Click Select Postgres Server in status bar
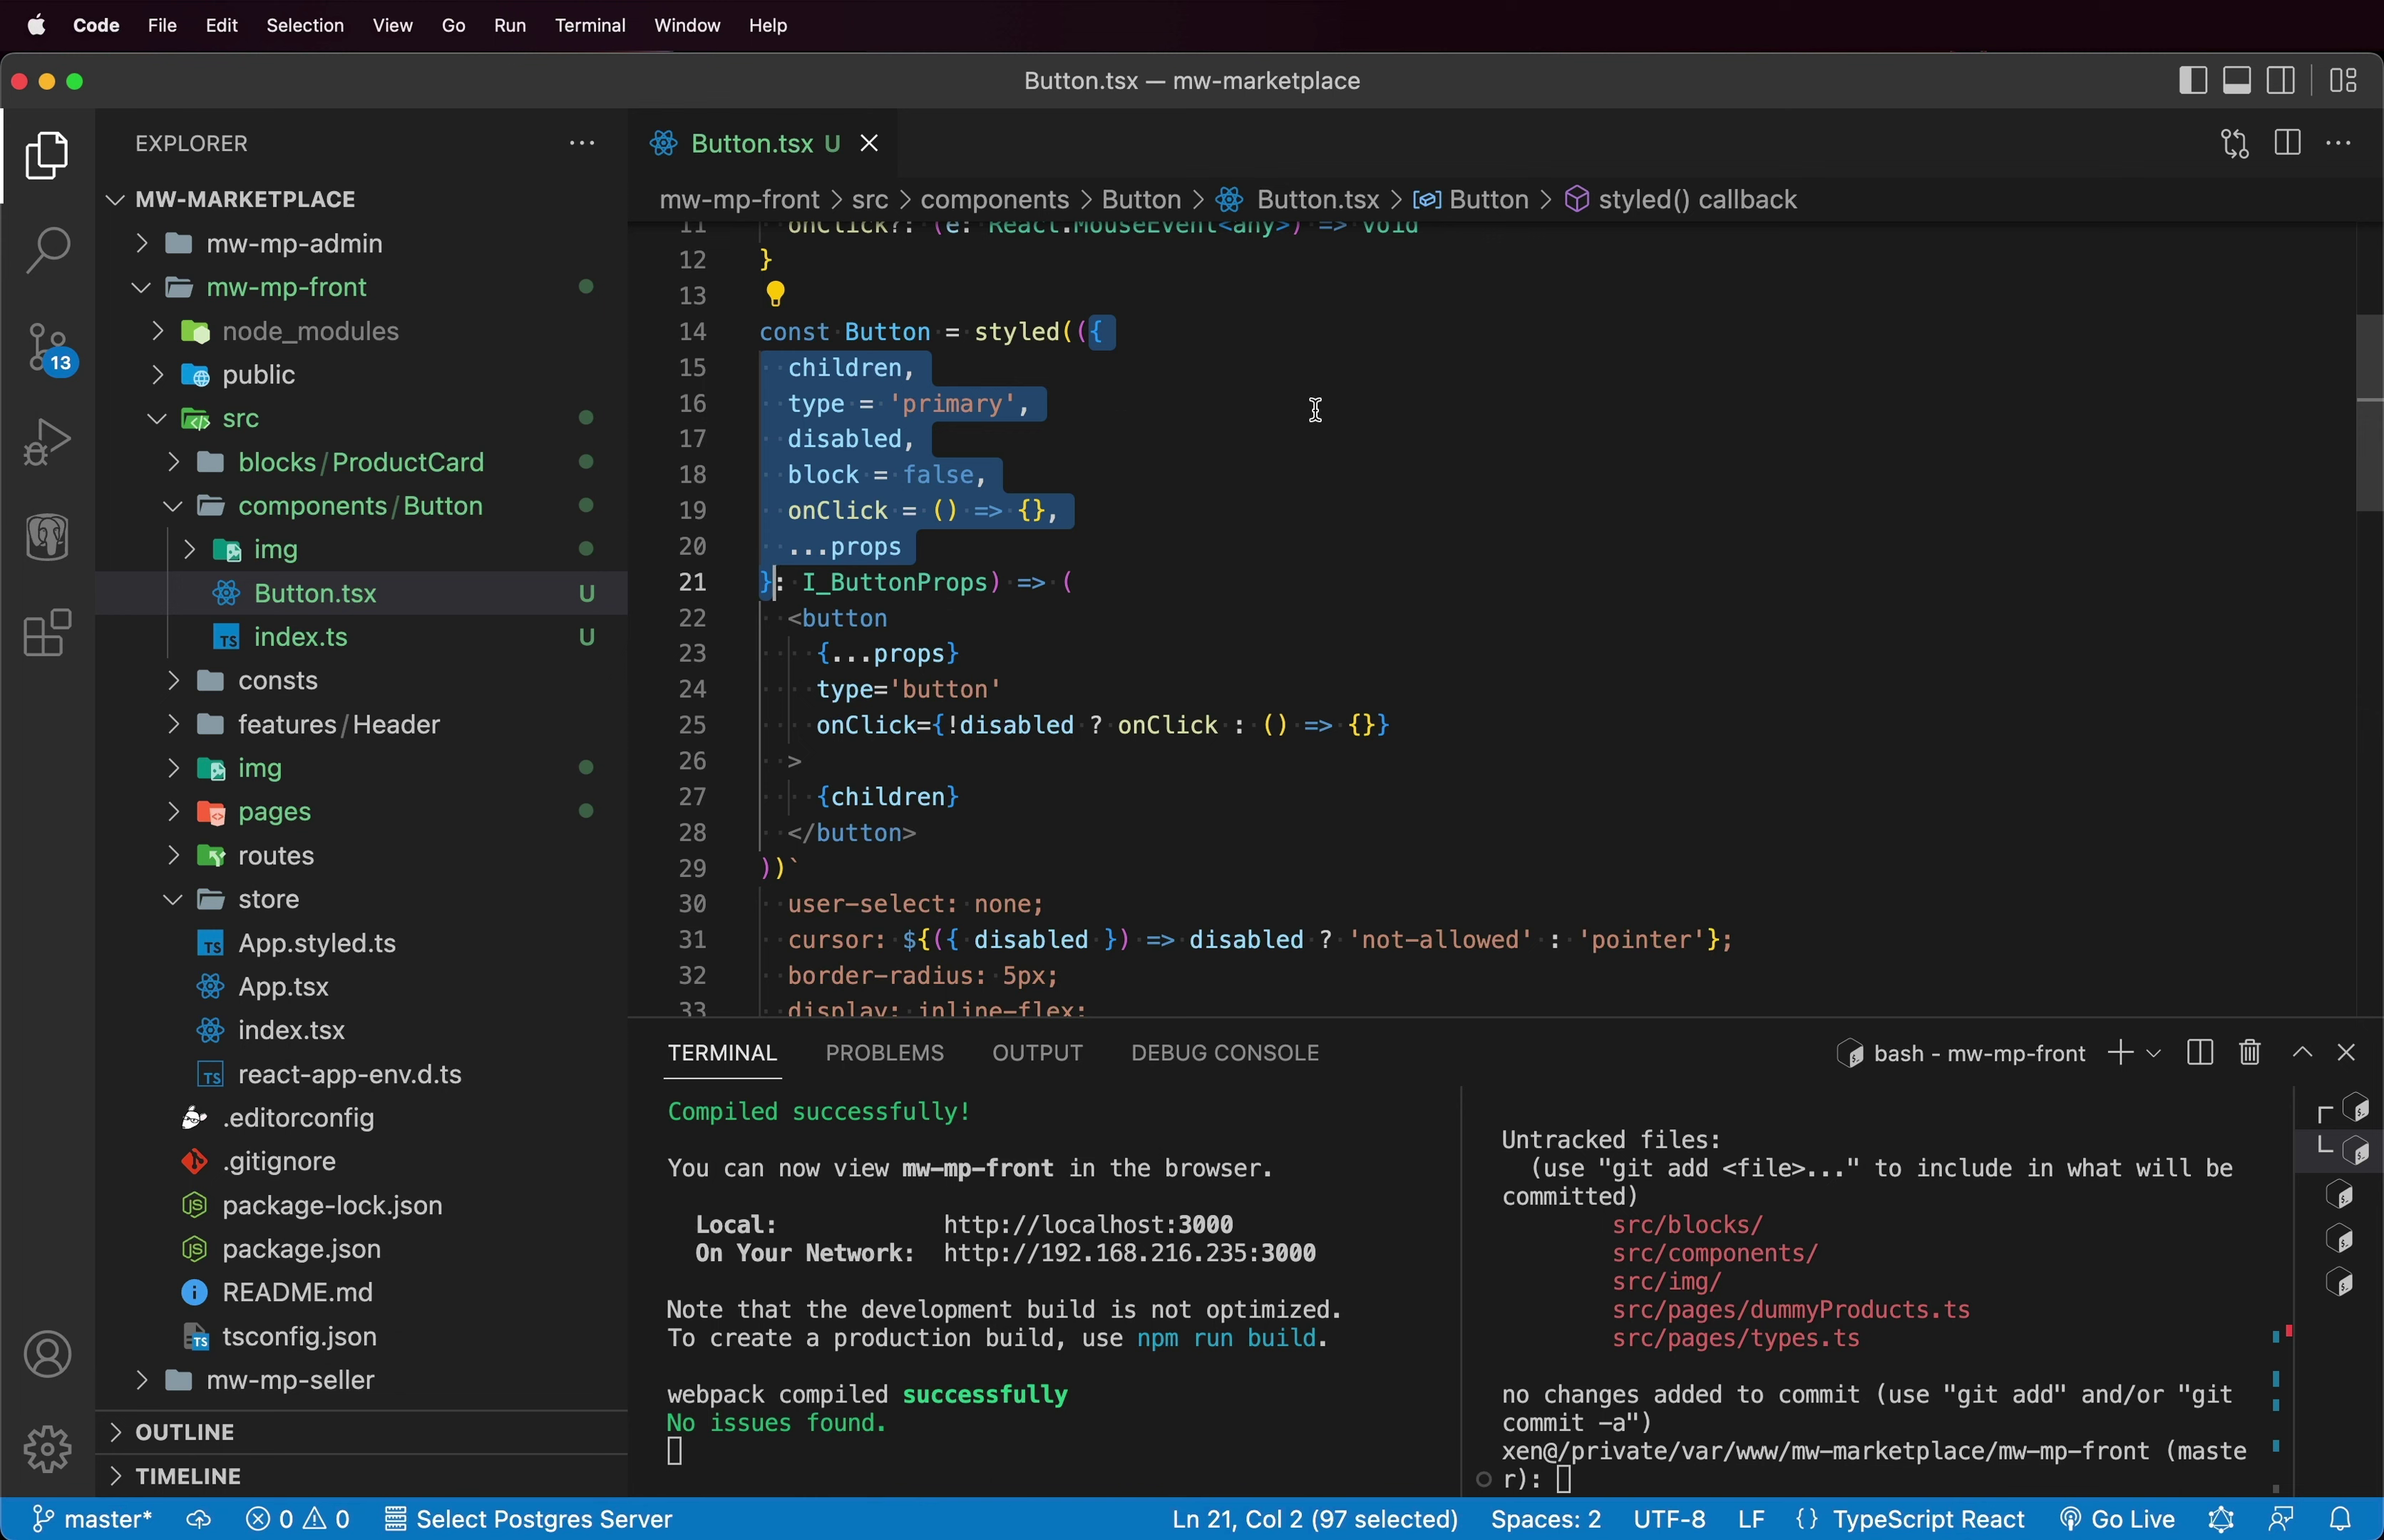Screen dimensions: 2384x1540 528,1519
